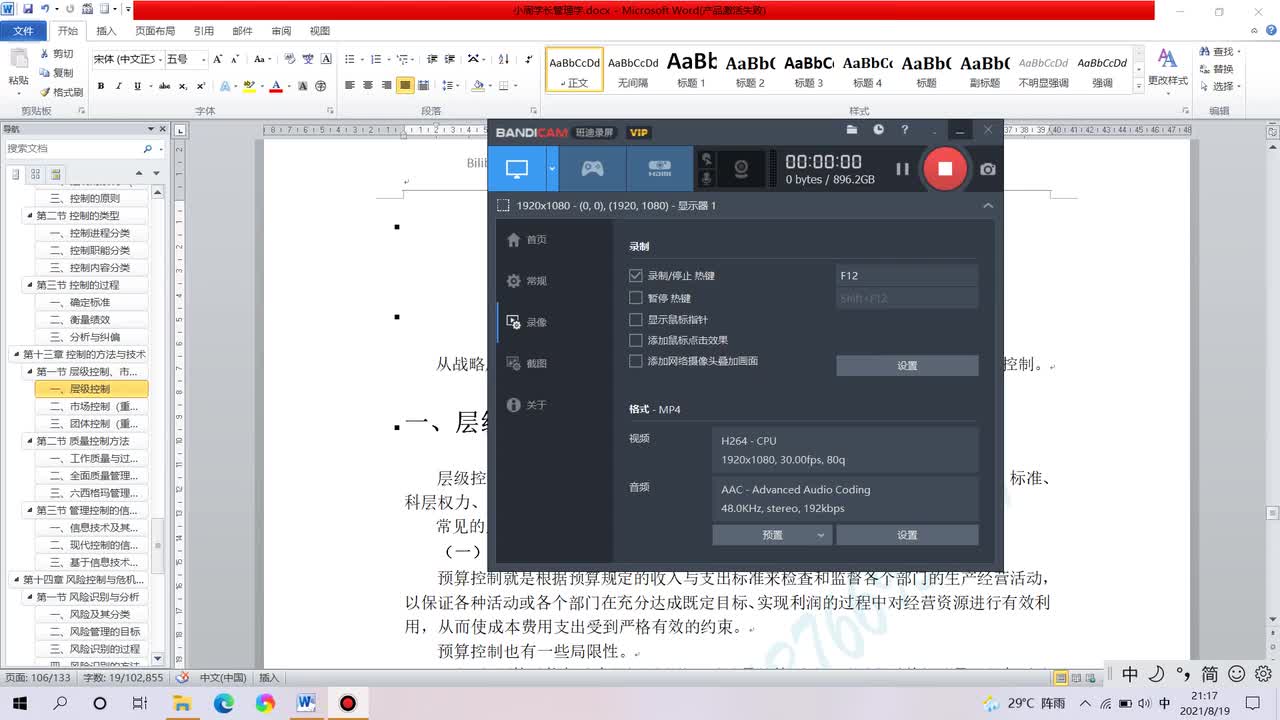Apply bullet list in Word
The width and height of the screenshot is (1280, 720).
[x=350, y=60]
